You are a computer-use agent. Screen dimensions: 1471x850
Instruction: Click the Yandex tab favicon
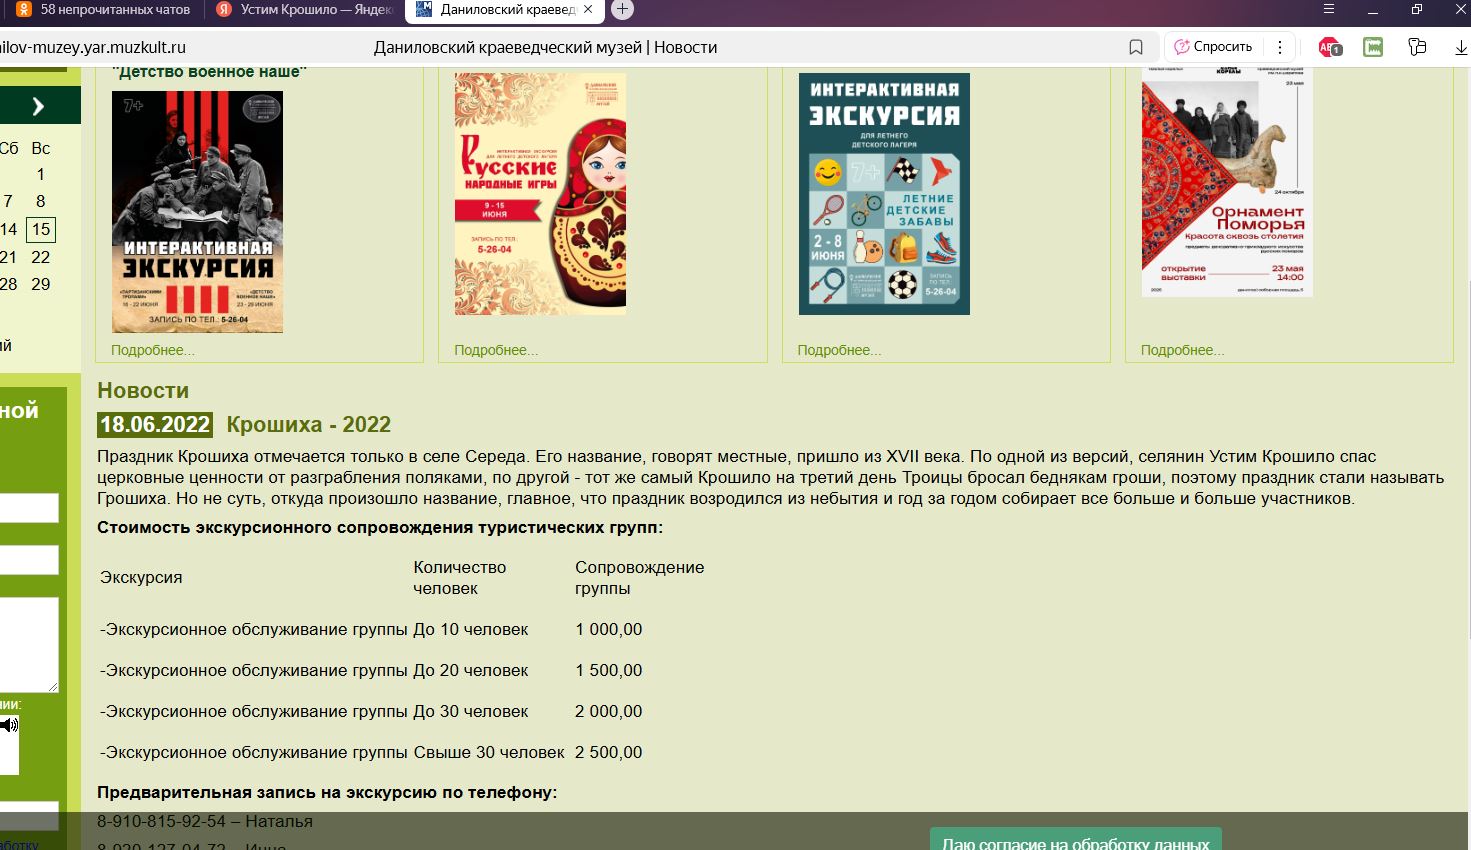(224, 9)
